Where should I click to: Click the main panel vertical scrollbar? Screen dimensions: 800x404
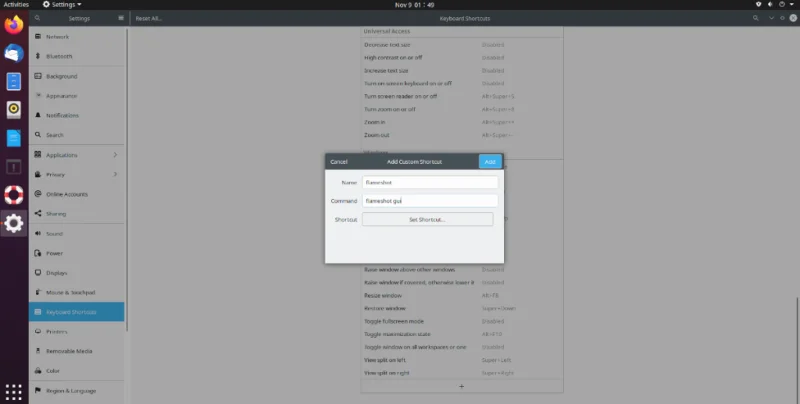[797, 349]
